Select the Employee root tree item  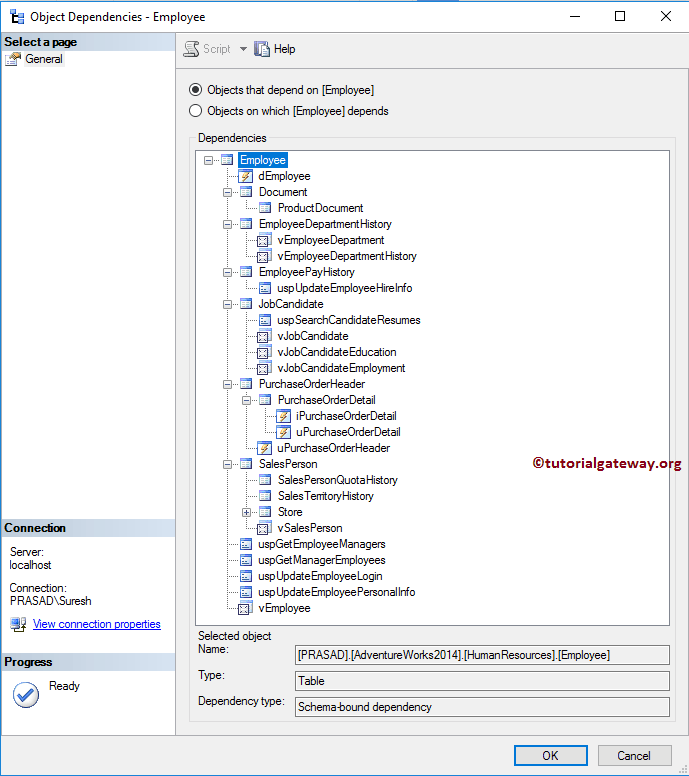(x=263, y=160)
